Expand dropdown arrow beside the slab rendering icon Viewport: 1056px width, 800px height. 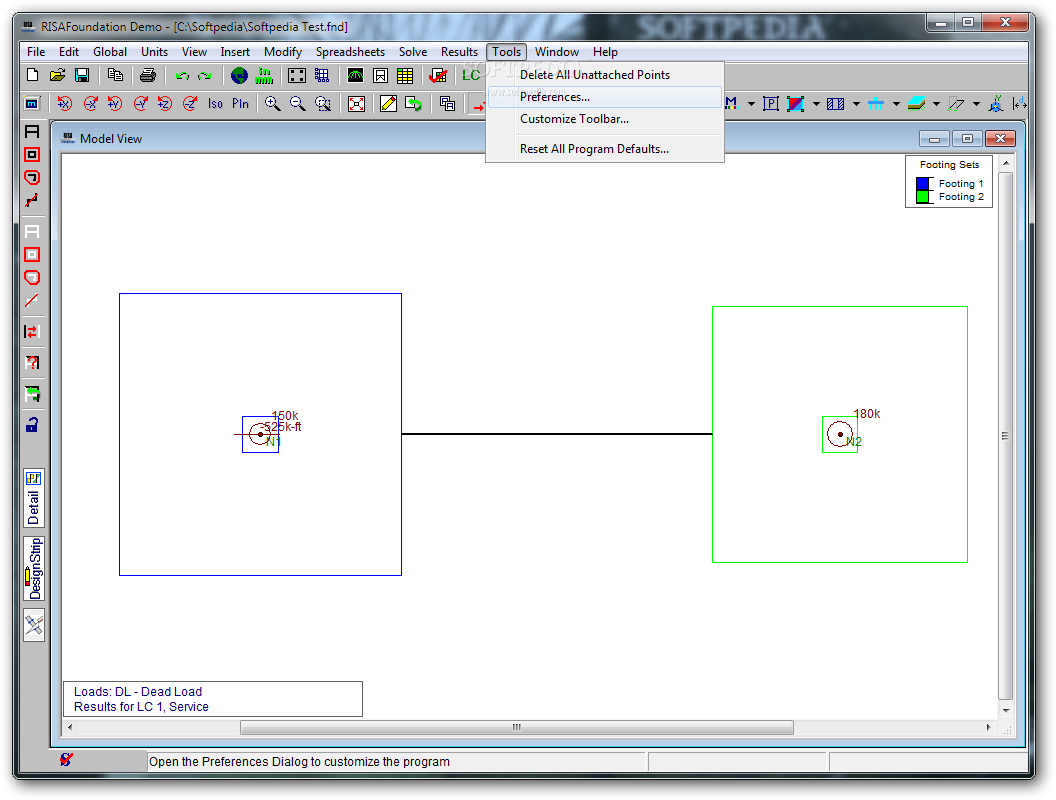[x=816, y=104]
